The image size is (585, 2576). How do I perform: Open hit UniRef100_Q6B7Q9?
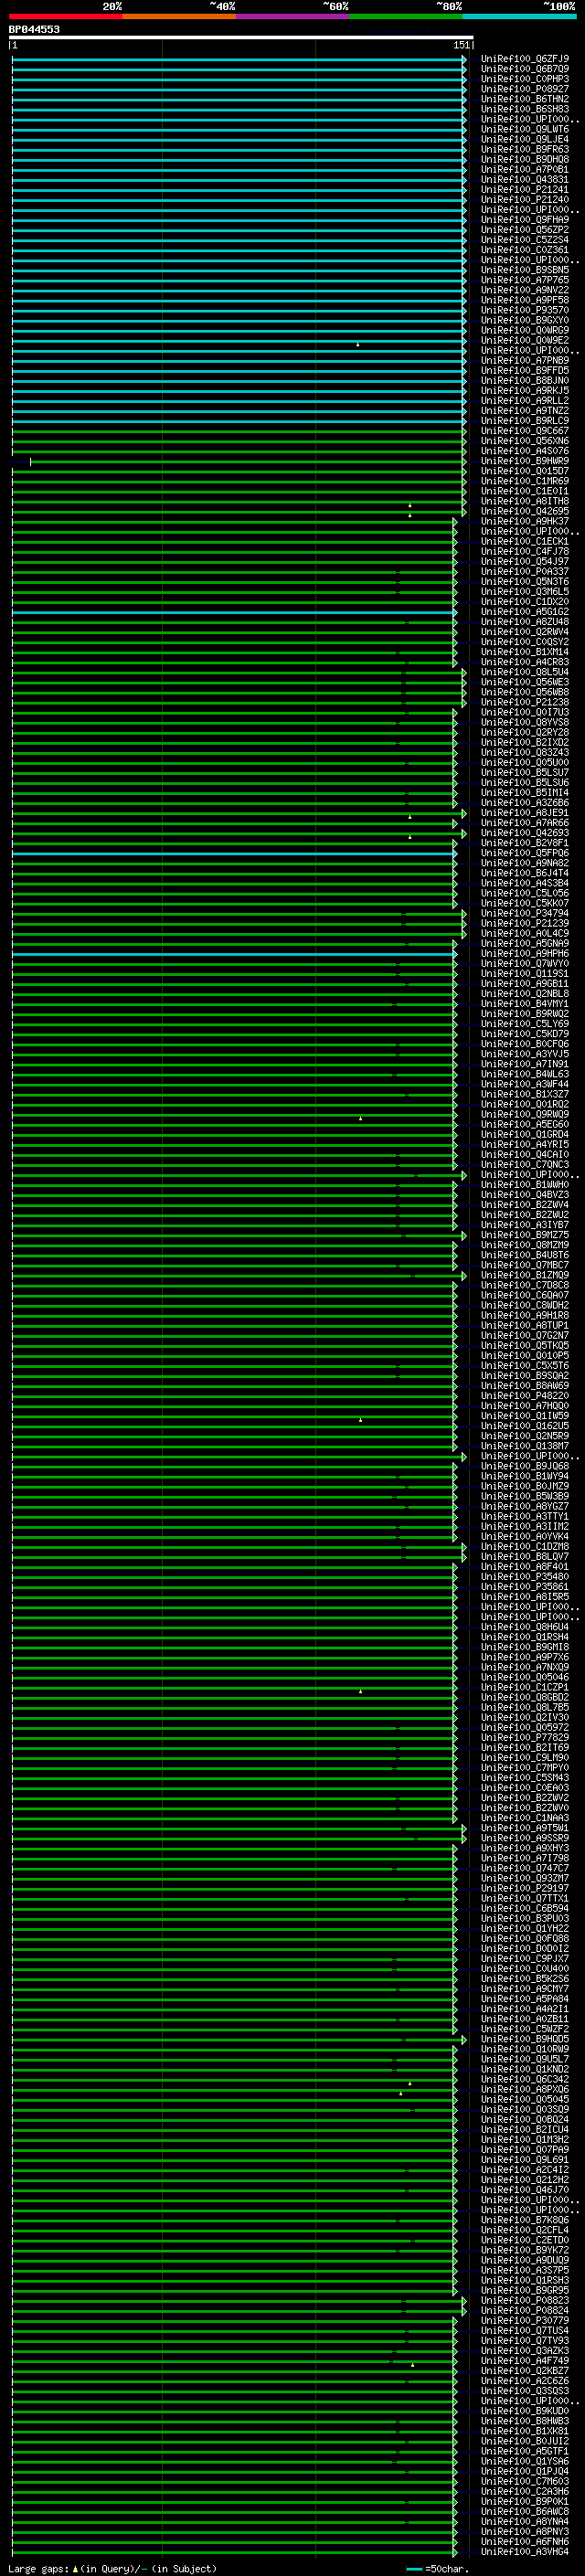[x=525, y=69]
